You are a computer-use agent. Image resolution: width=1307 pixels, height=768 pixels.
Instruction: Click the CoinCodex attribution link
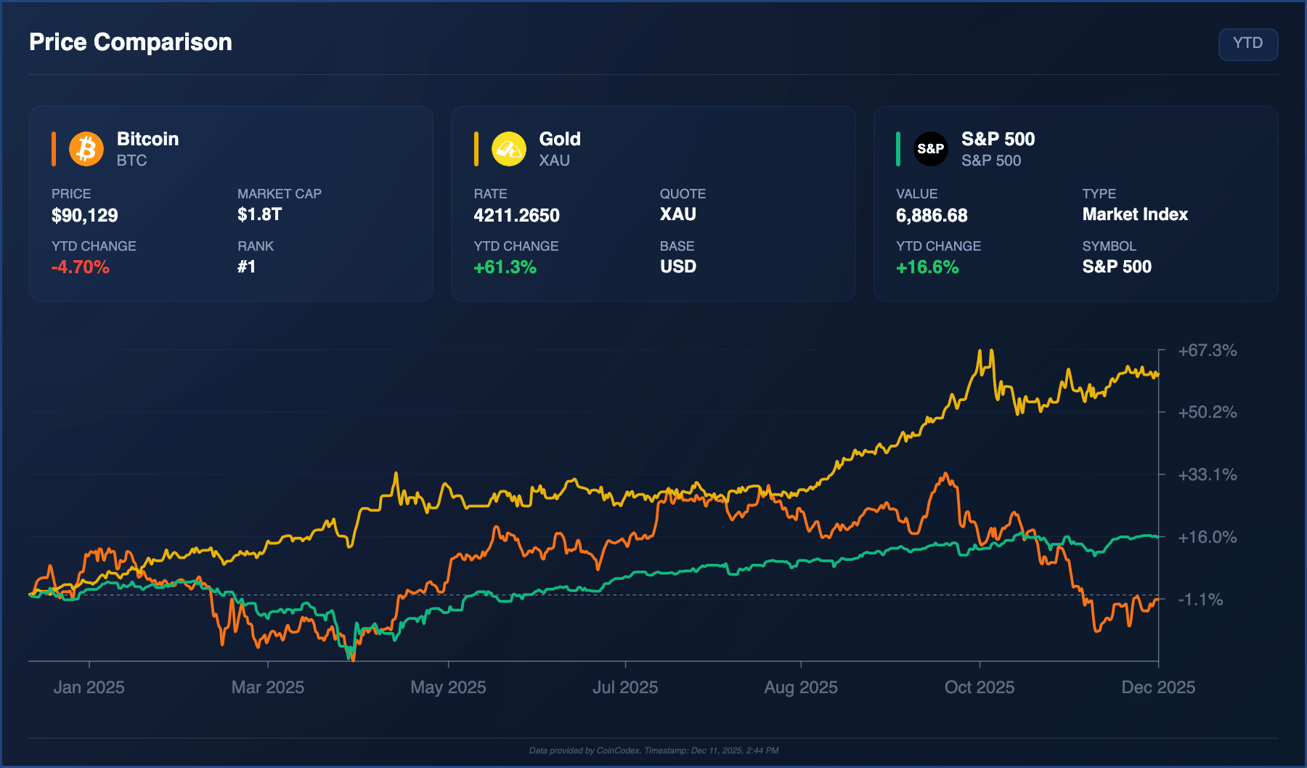(x=617, y=750)
